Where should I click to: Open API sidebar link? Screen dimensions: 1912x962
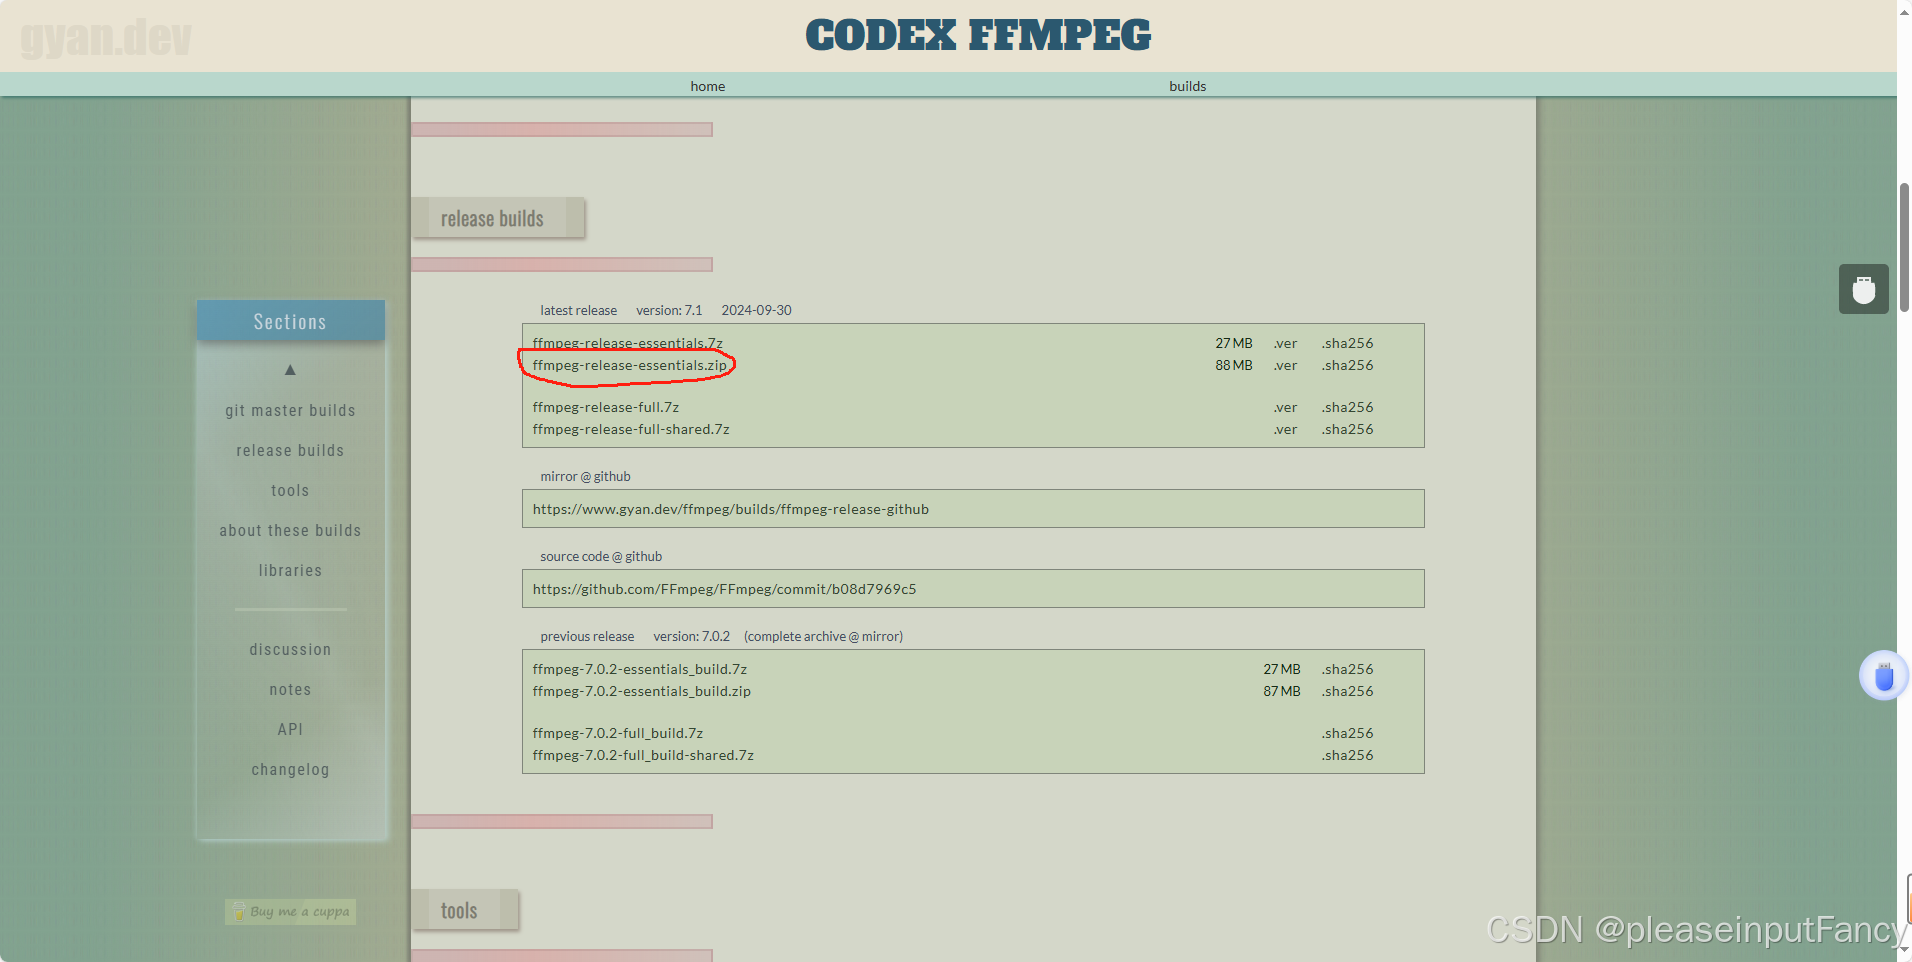(x=290, y=729)
